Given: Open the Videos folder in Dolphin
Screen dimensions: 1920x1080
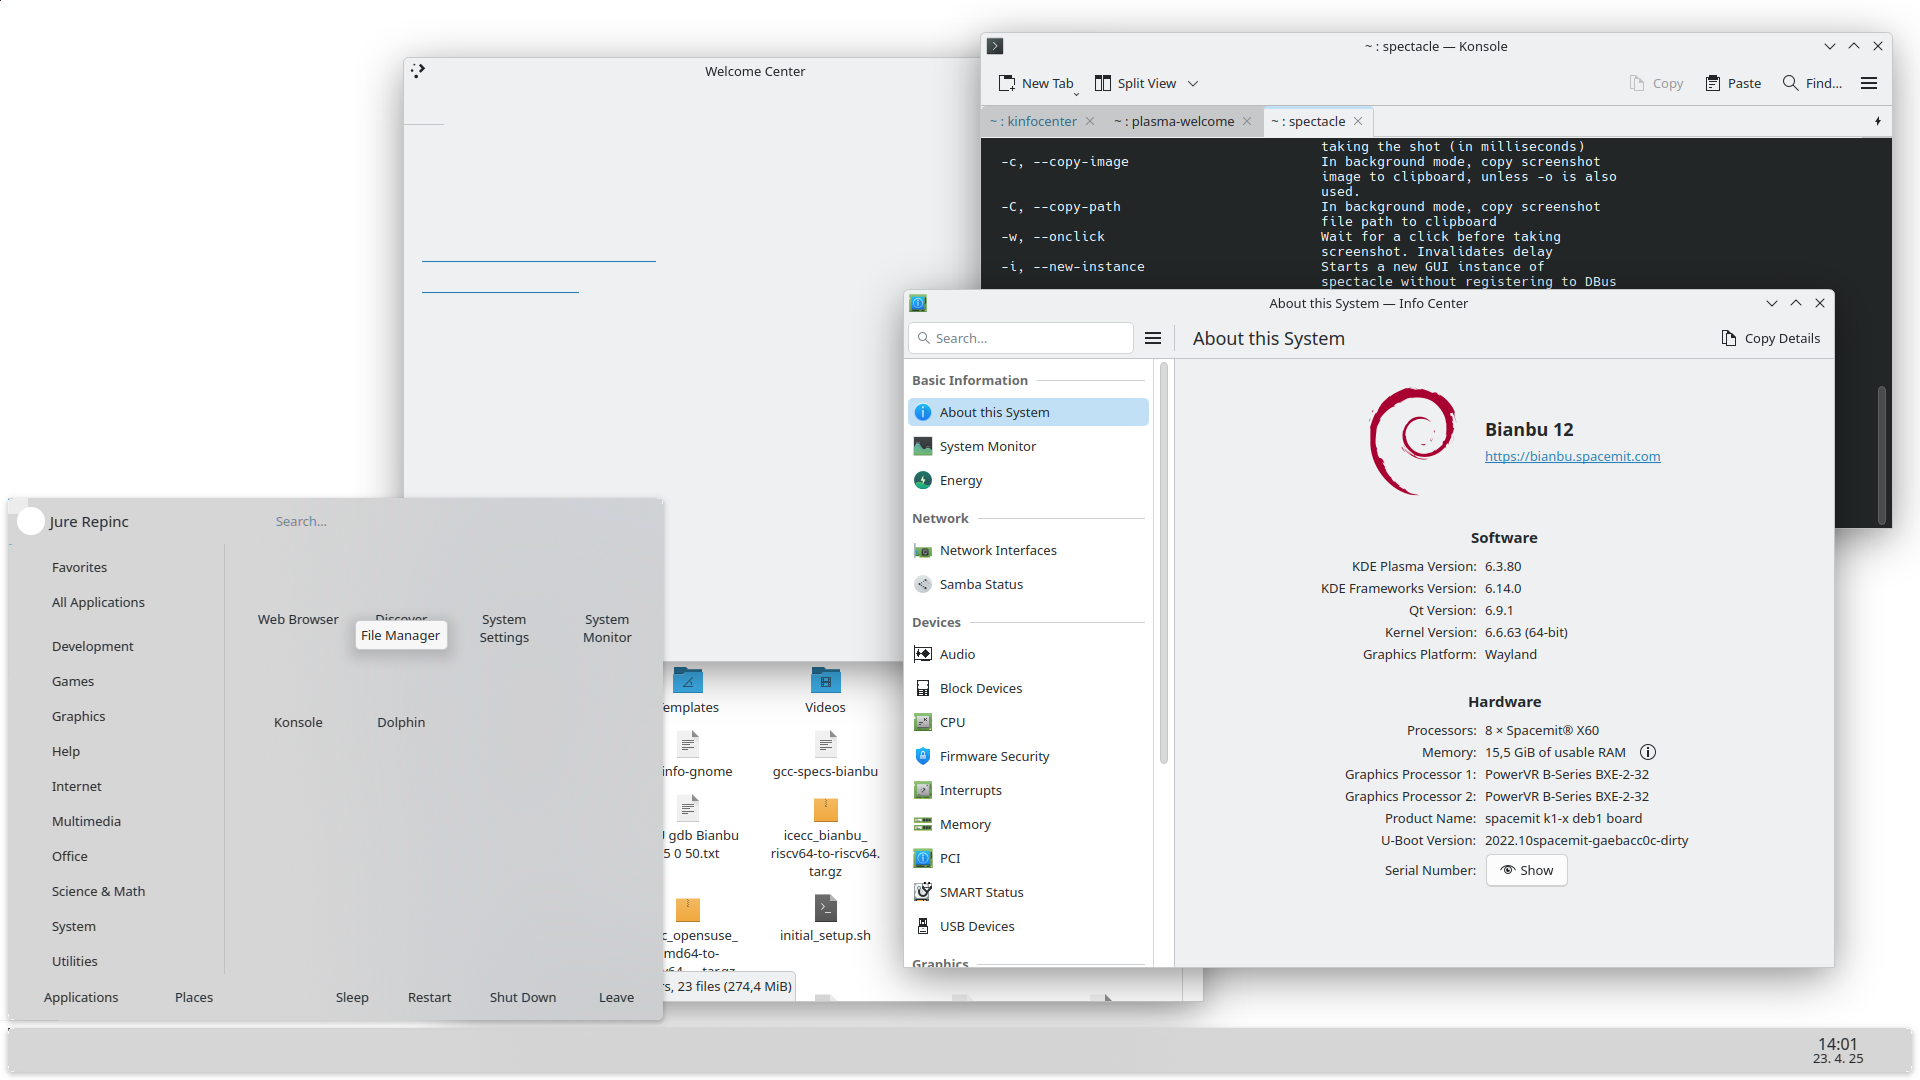Looking at the screenshot, I should coord(825,690).
